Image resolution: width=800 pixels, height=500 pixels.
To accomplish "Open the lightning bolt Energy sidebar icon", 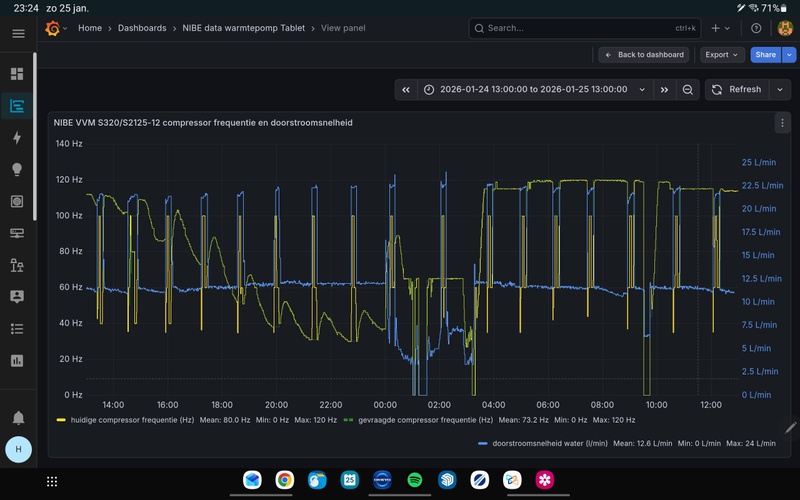I will (17, 137).
